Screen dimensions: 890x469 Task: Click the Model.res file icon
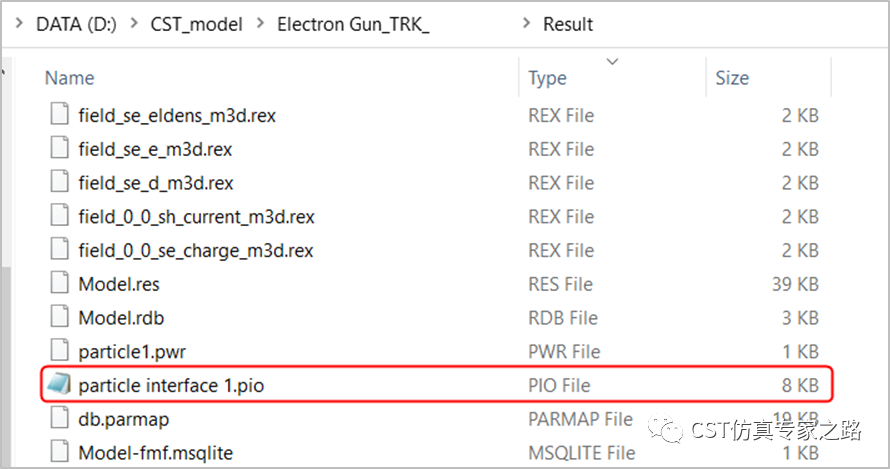[x=60, y=282]
